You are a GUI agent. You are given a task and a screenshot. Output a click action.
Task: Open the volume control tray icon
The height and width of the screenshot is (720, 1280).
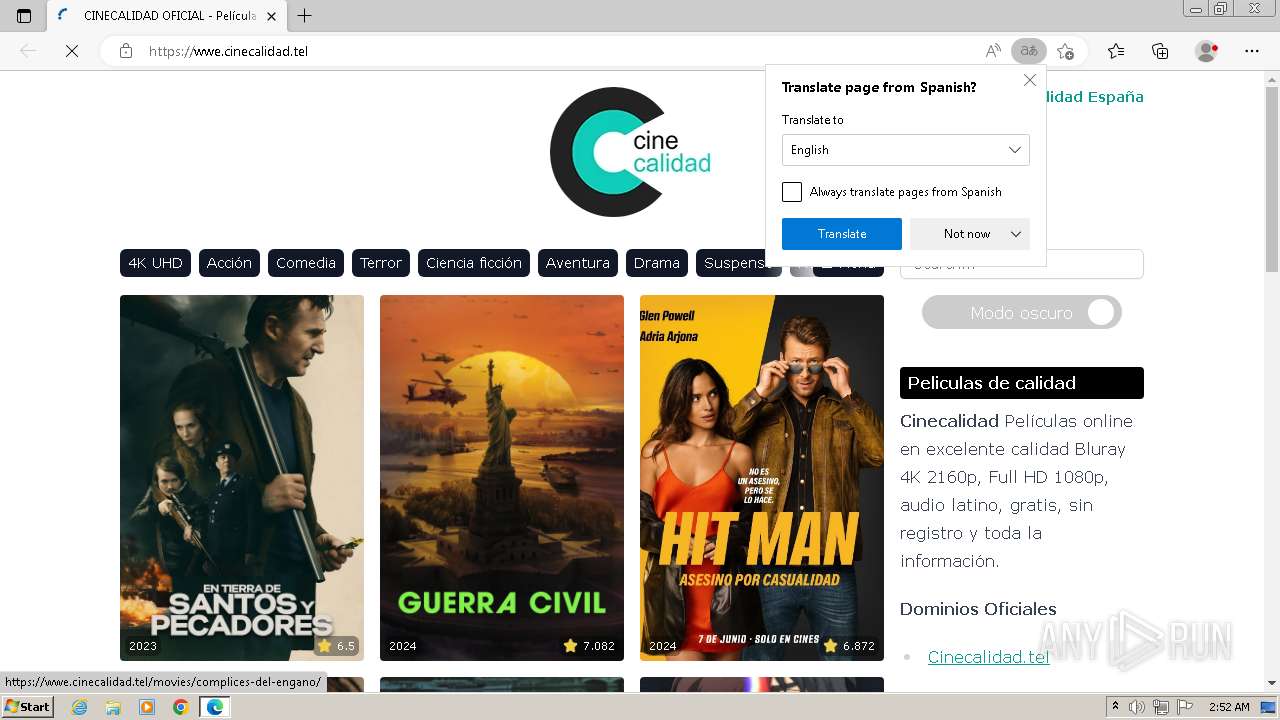pos(1138,707)
